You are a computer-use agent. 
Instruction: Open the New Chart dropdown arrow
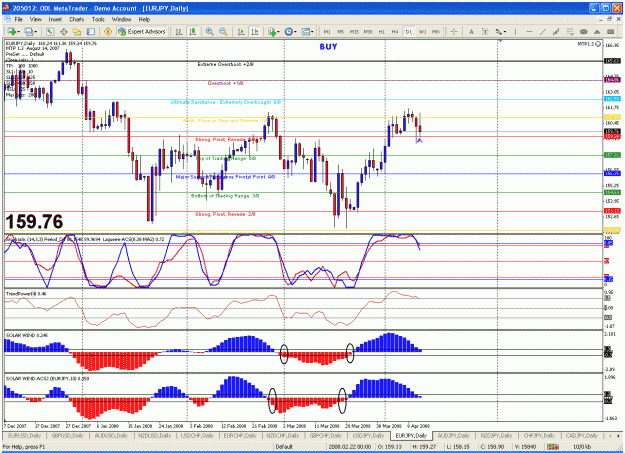click(x=18, y=32)
